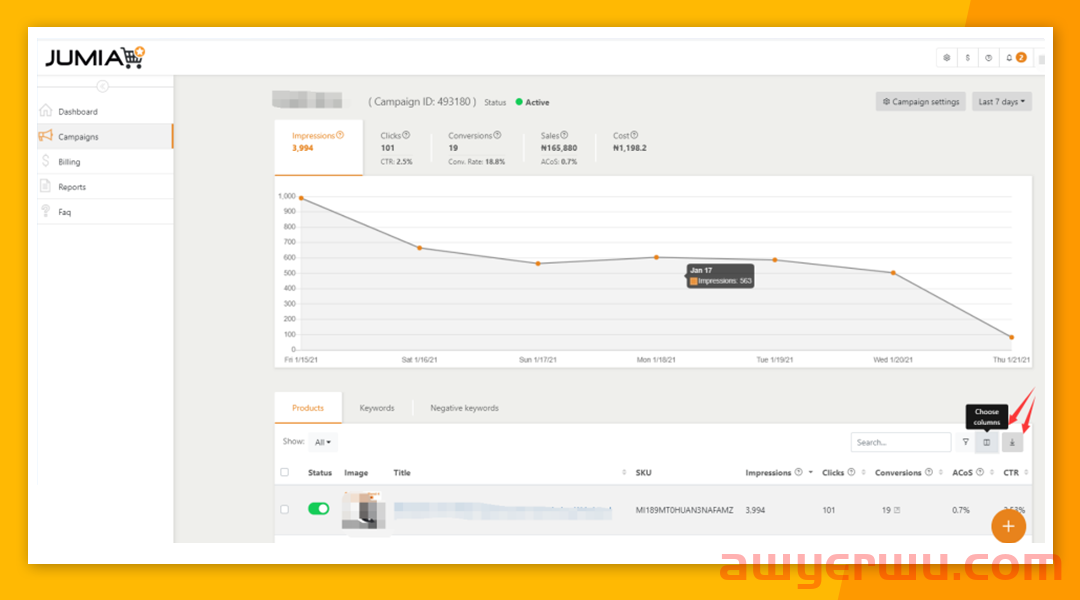Select the Cost metric card

click(x=630, y=141)
